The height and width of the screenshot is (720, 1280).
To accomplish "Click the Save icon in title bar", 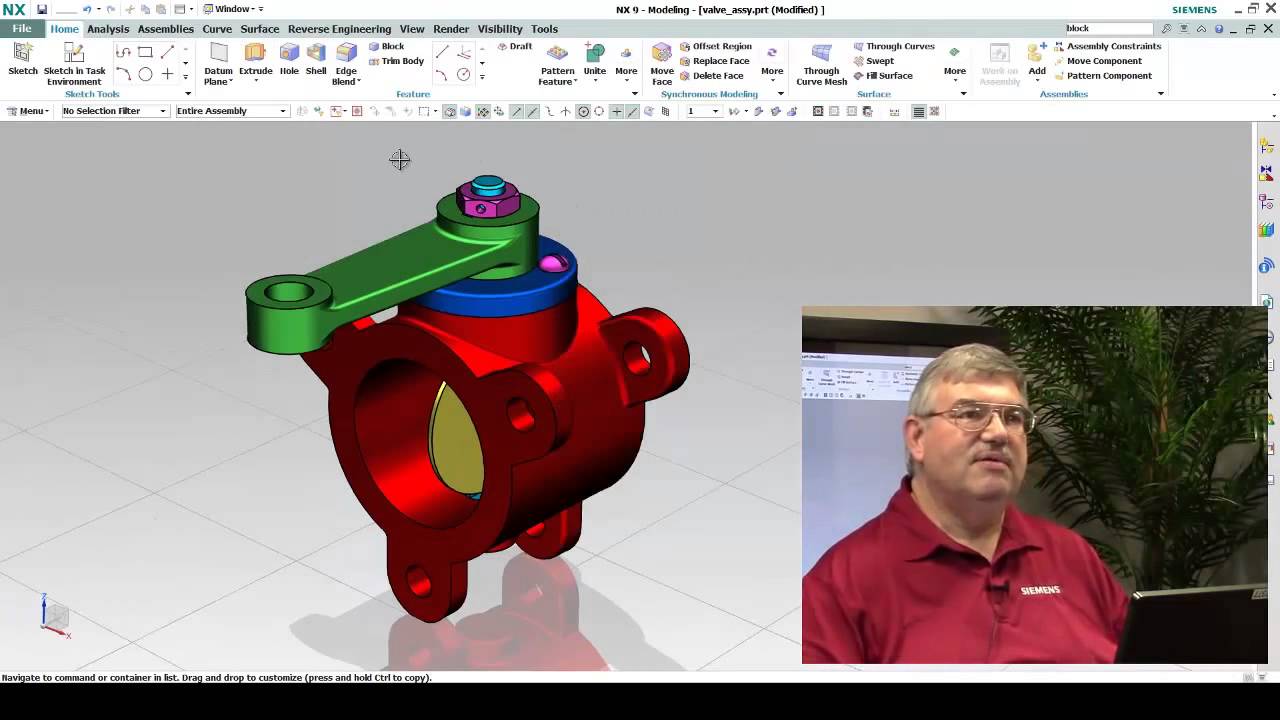I will tap(42, 9).
